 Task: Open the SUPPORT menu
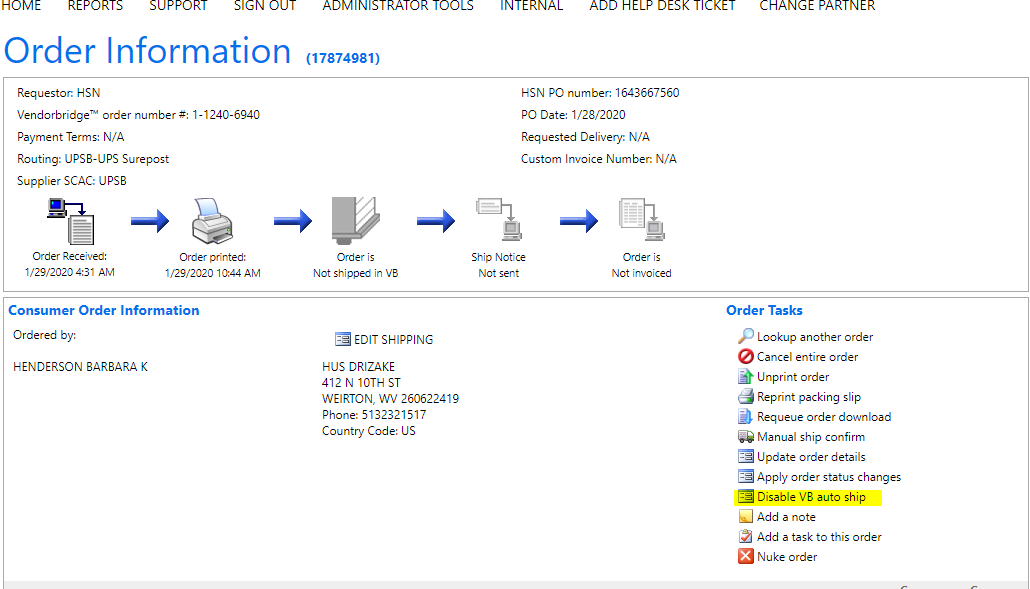coord(178,5)
